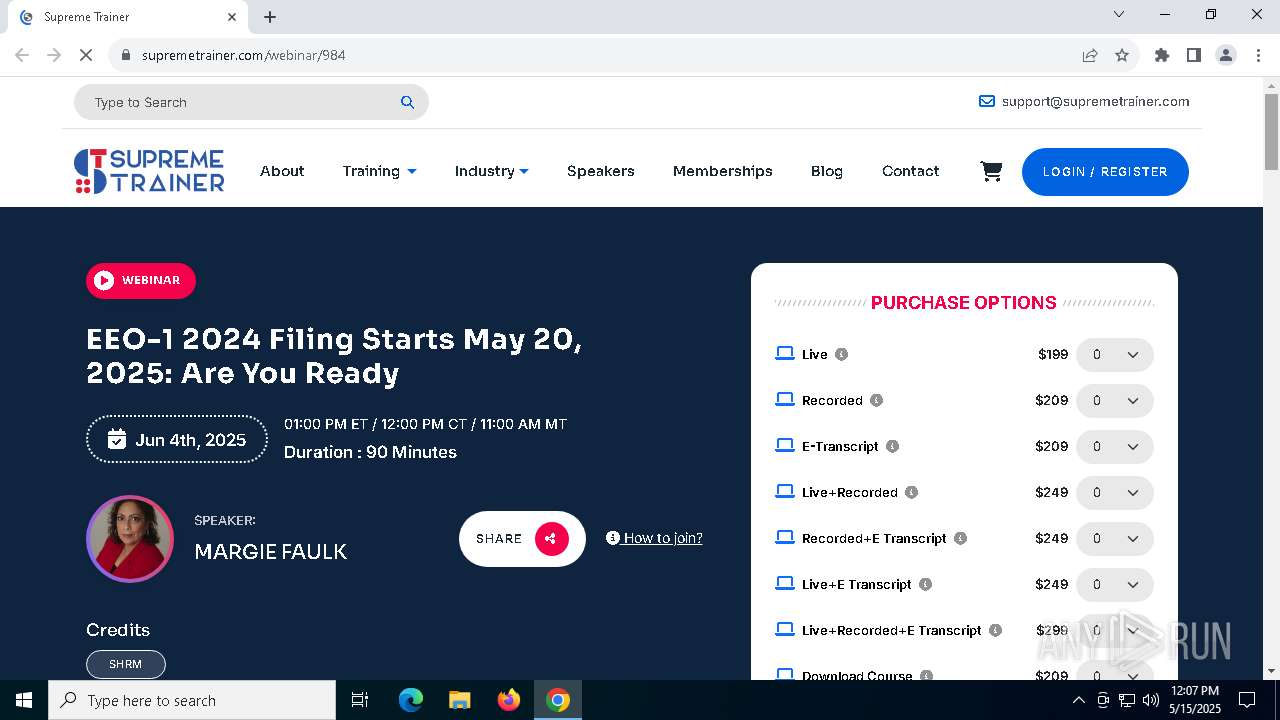
Task: Open the Chrome tab search chevron
Action: click(x=1119, y=15)
